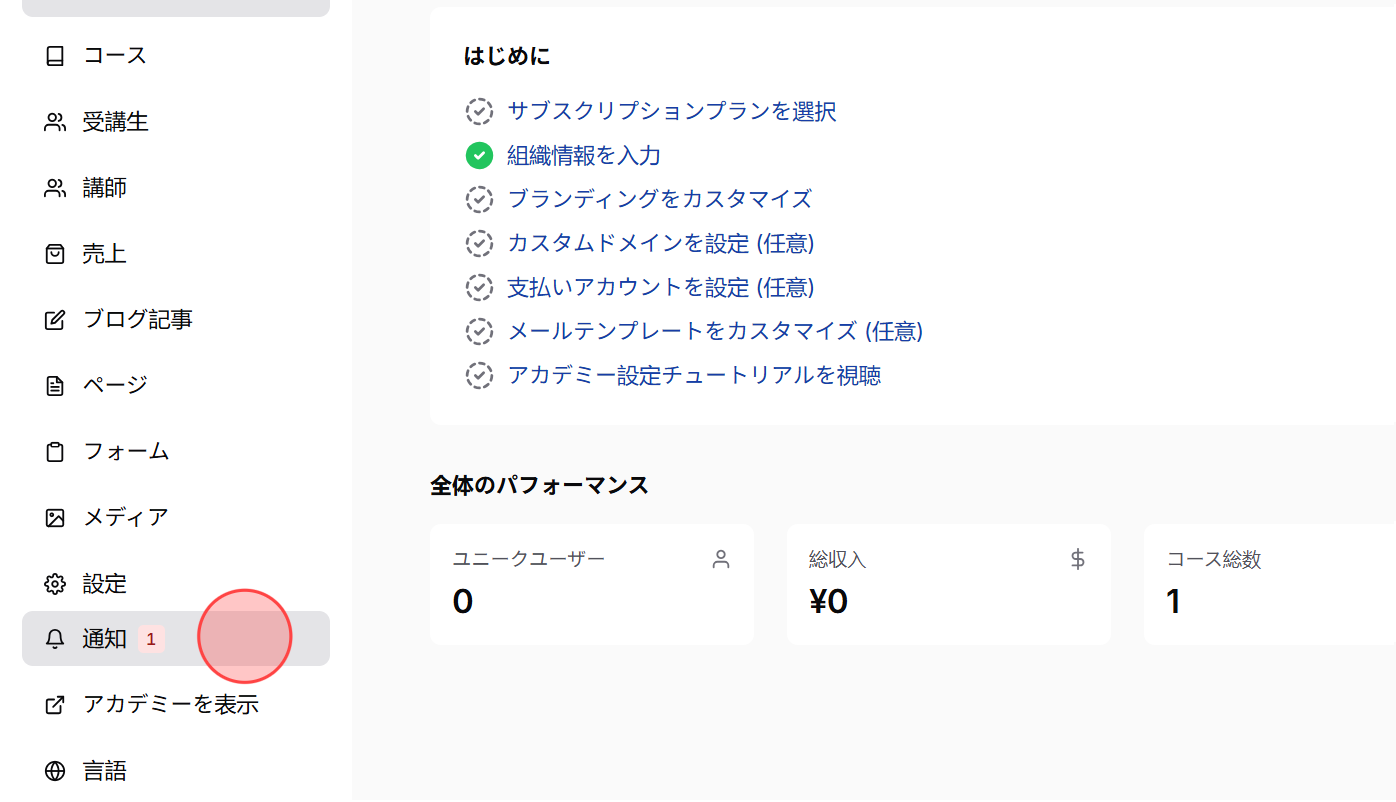Open the ブランディングをカスタマイズ link
Image resolution: width=1396 pixels, height=802 pixels.
(x=659, y=199)
